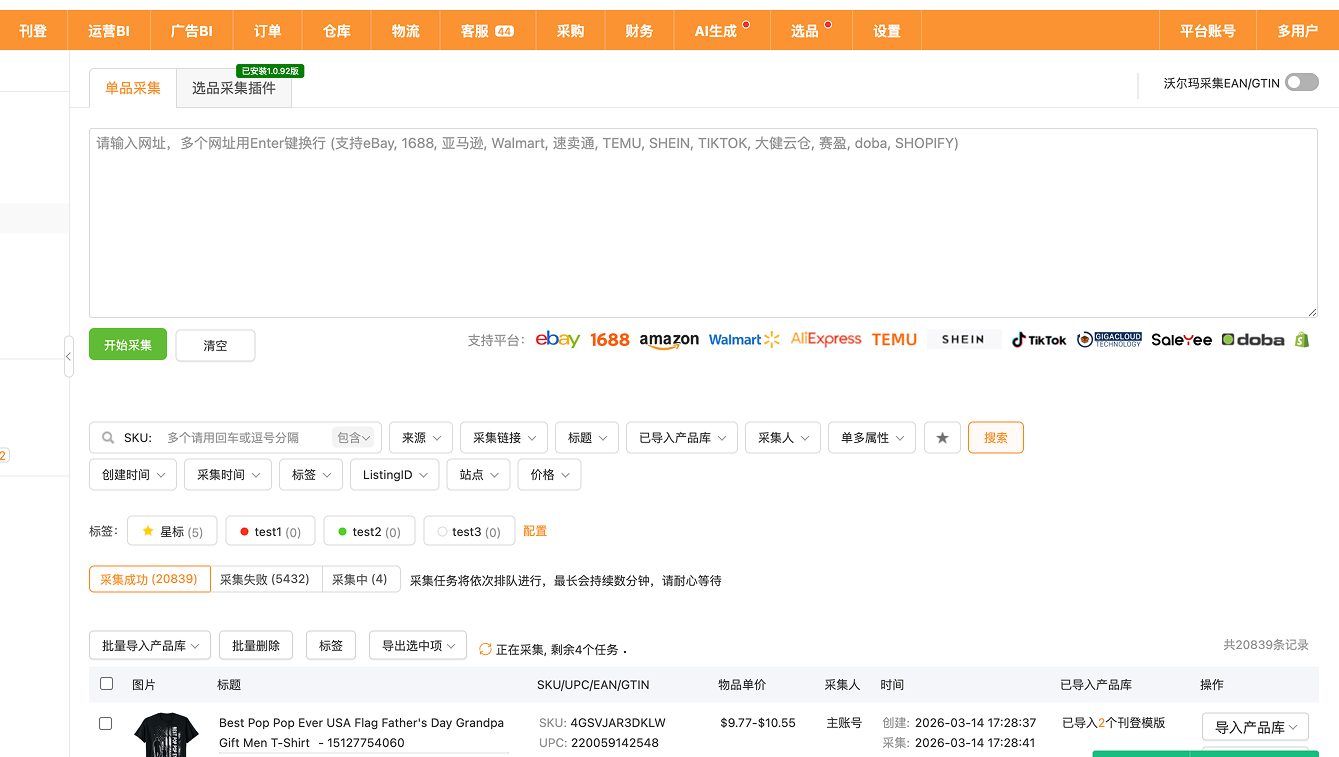
Task: Filter by the red test1 tag
Action: [270, 532]
